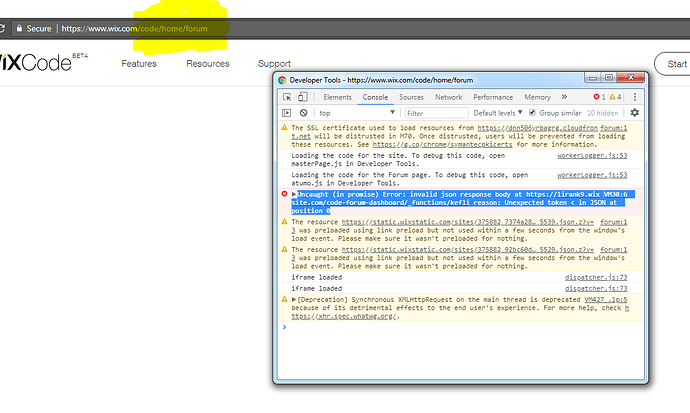Toggle the device toolbar icon
The width and height of the screenshot is (690, 413).
pos(303,97)
